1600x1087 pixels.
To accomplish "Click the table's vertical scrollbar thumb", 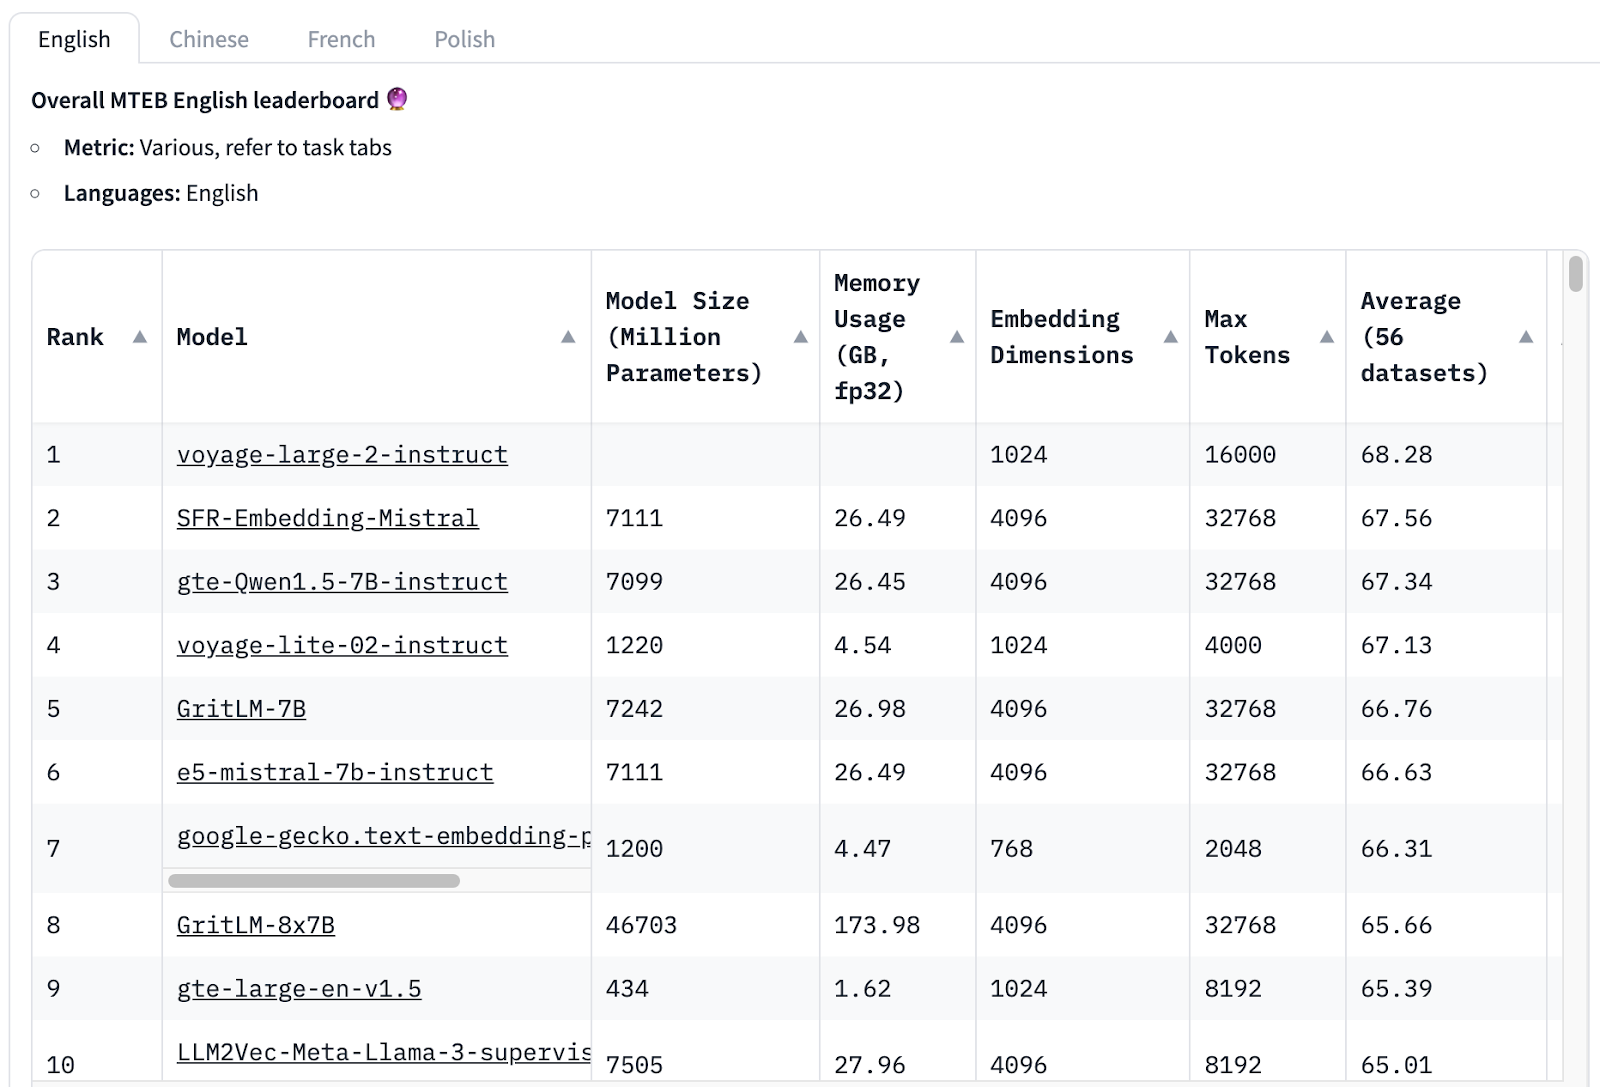I will pos(1575,274).
